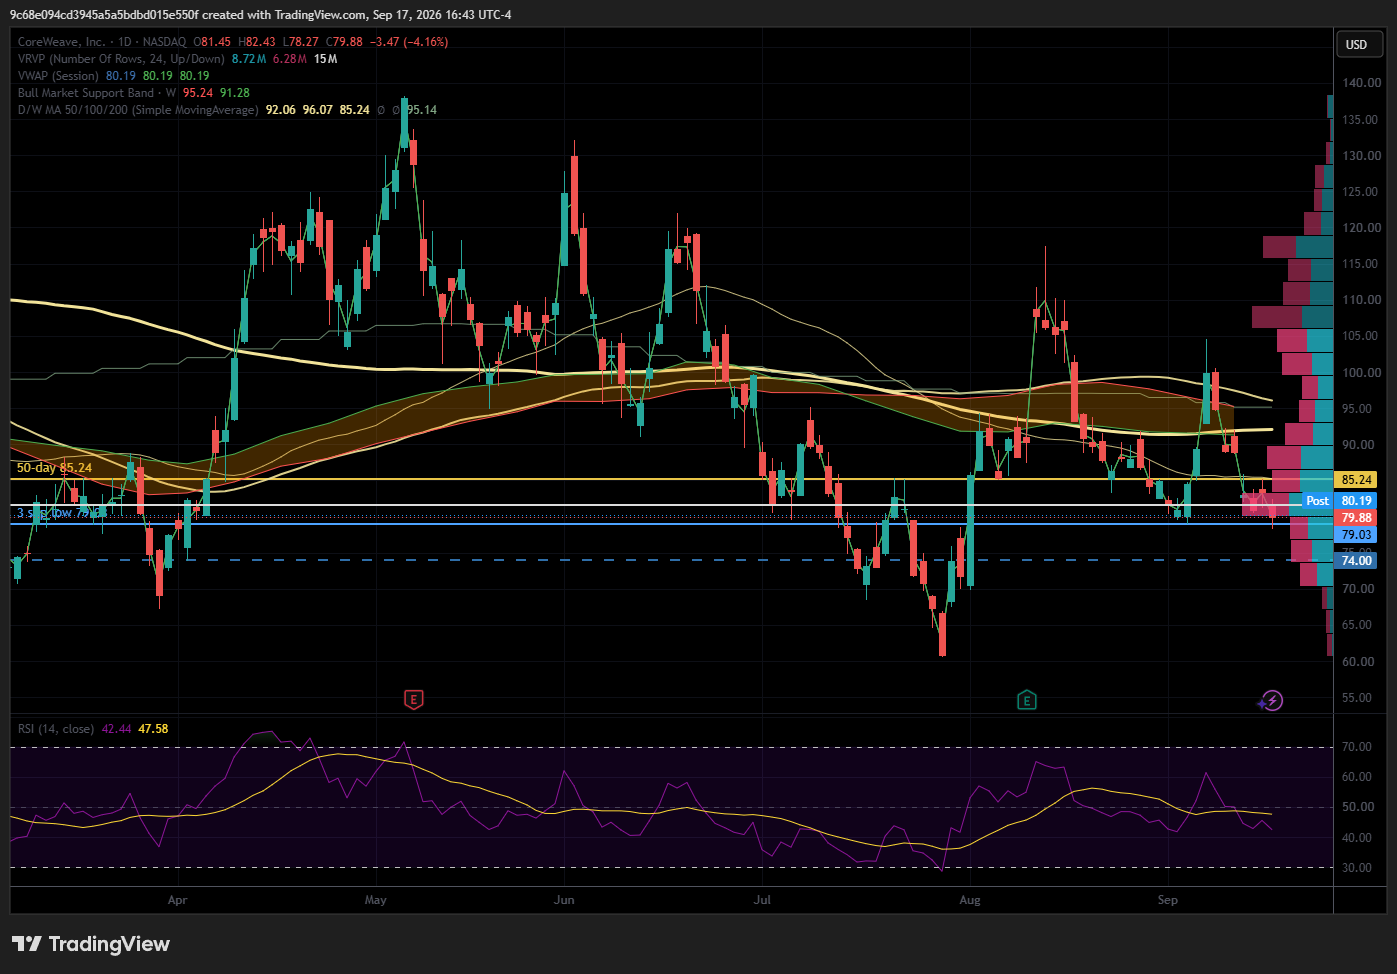Click 120.00 on the price axis
Image resolution: width=1397 pixels, height=974 pixels.
(1362, 228)
